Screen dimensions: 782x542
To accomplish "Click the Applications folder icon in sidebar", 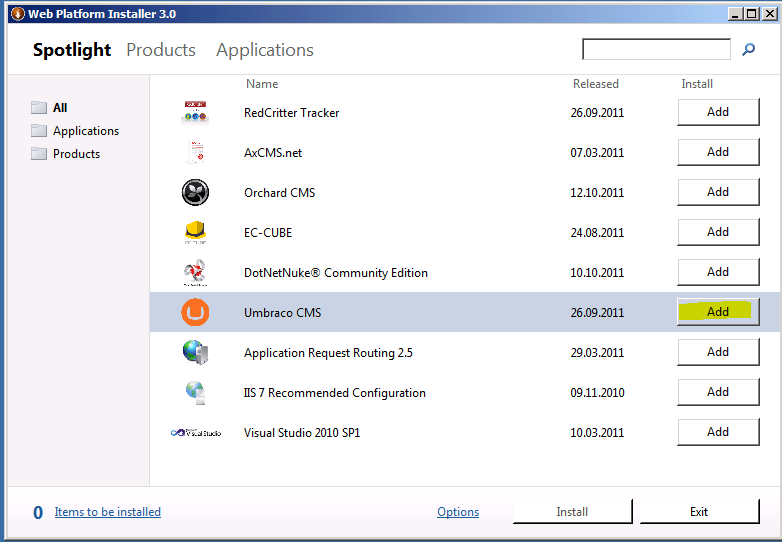I will pyautogui.click(x=39, y=130).
